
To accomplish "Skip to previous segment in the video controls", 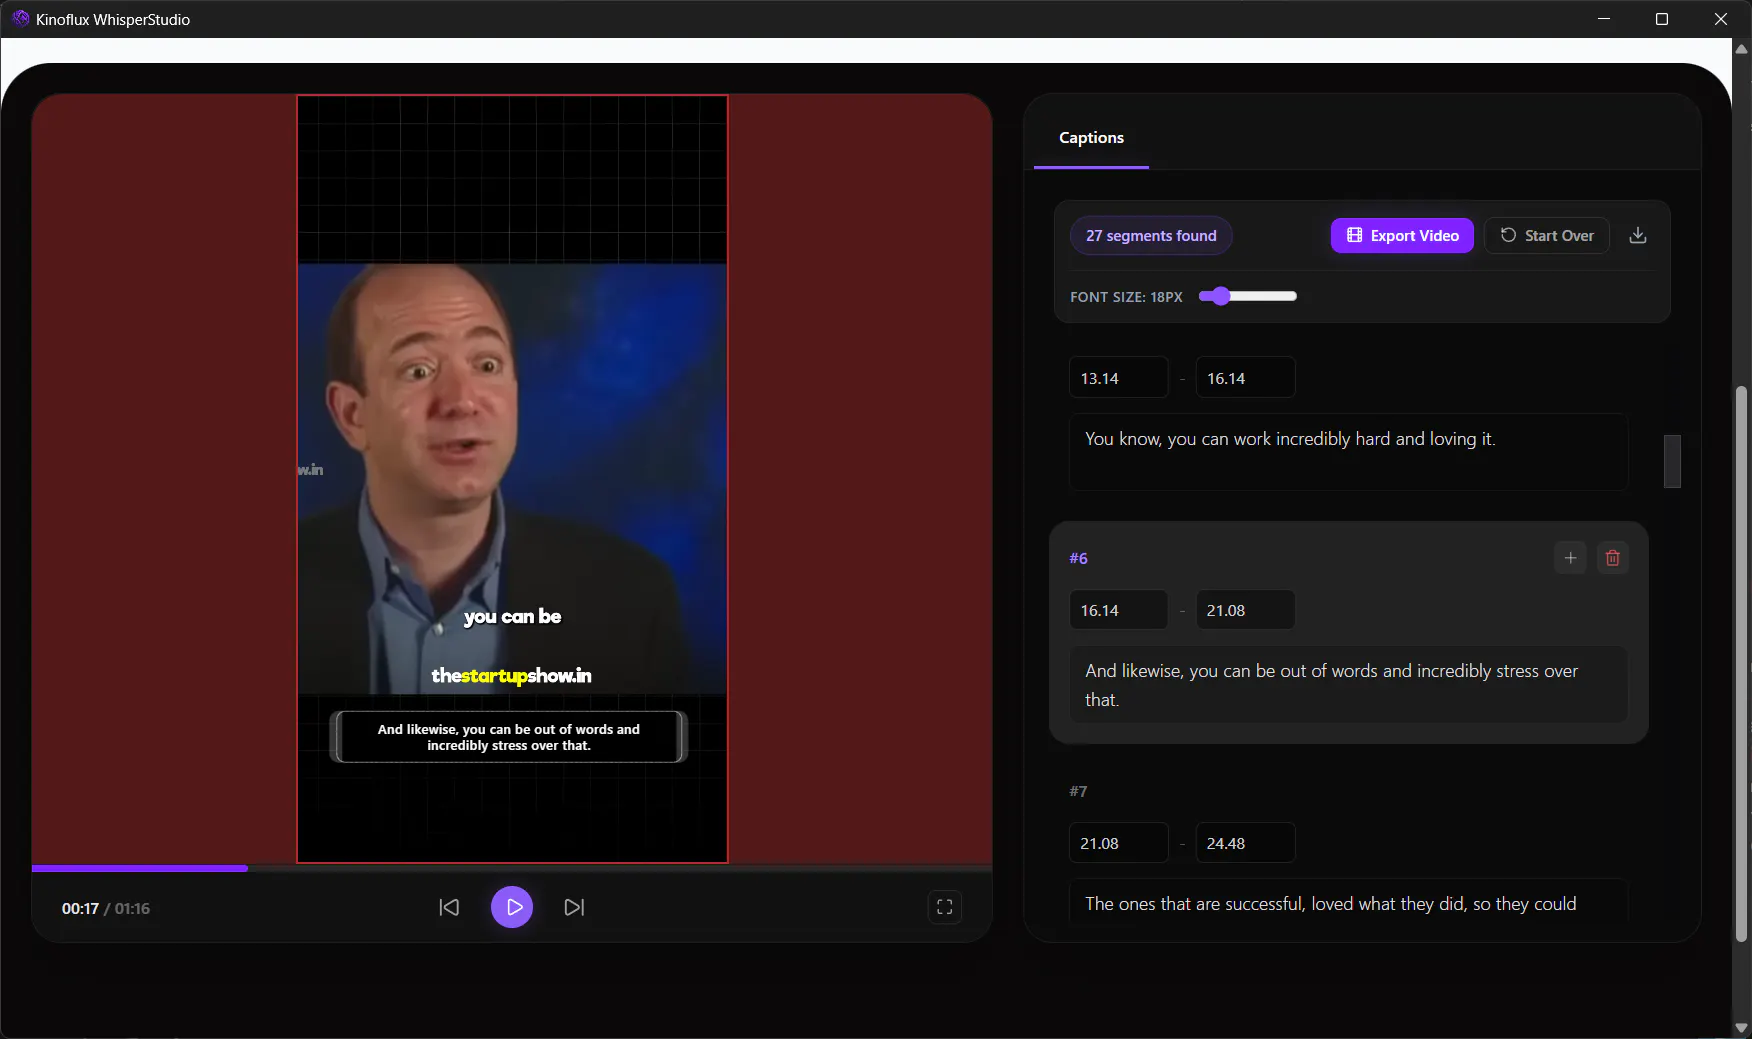I will 449,907.
